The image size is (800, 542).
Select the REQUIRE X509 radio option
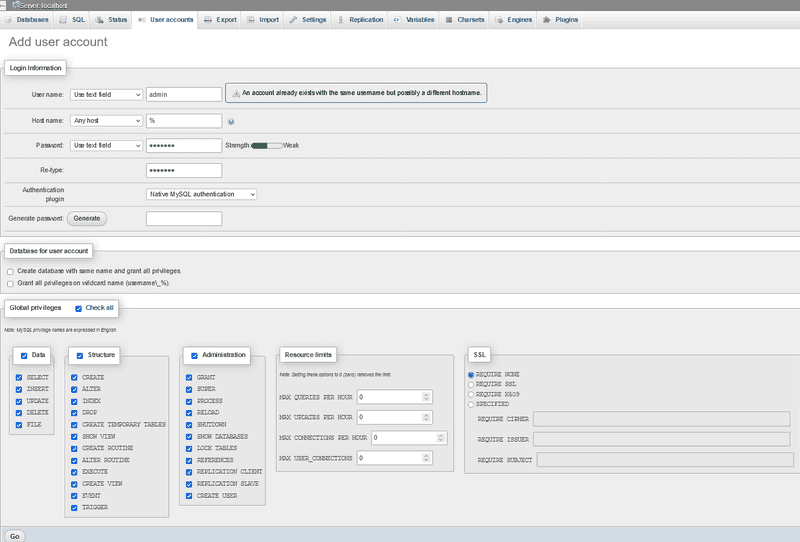point(471,395)
